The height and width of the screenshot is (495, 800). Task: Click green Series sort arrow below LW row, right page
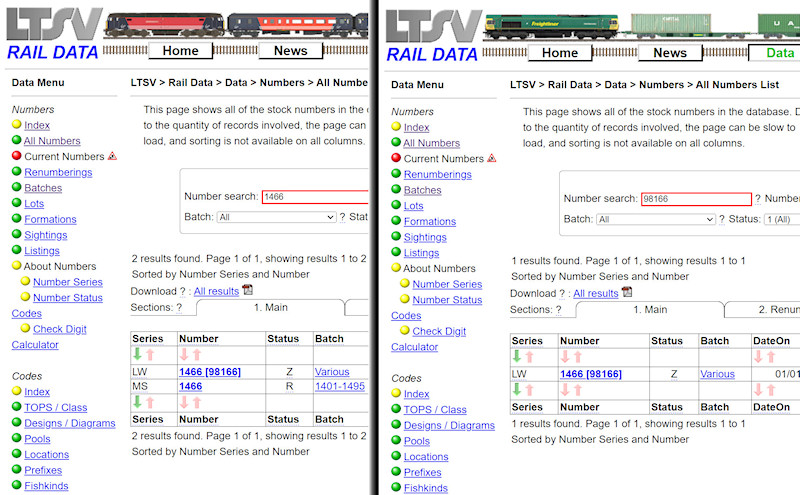click(x=516, y=389)
